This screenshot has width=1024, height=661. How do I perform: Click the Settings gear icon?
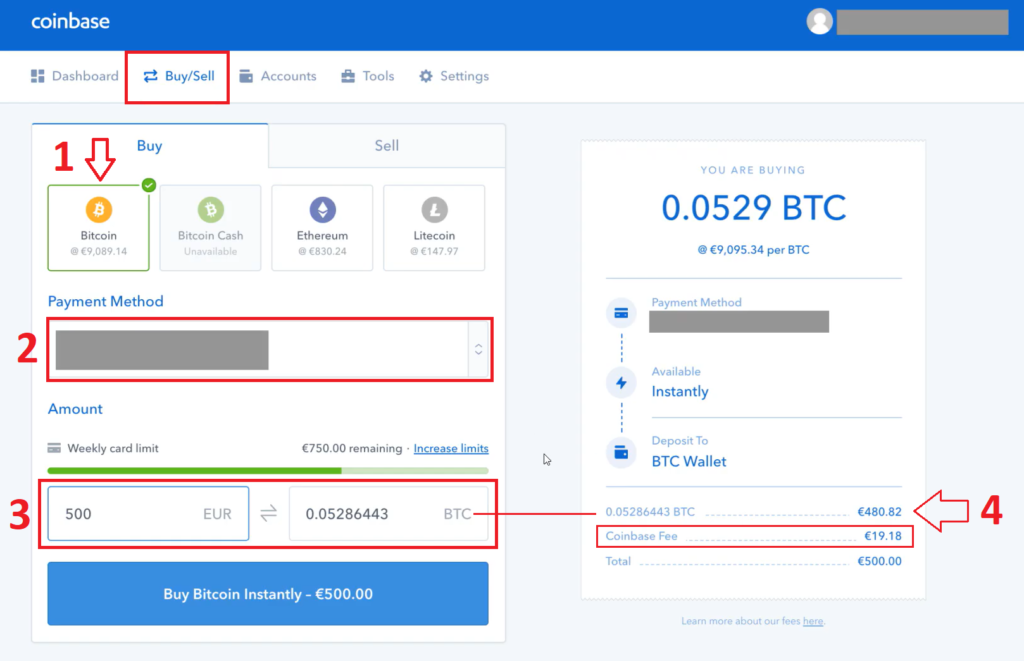pyautogui.click(x=426, y=76)
